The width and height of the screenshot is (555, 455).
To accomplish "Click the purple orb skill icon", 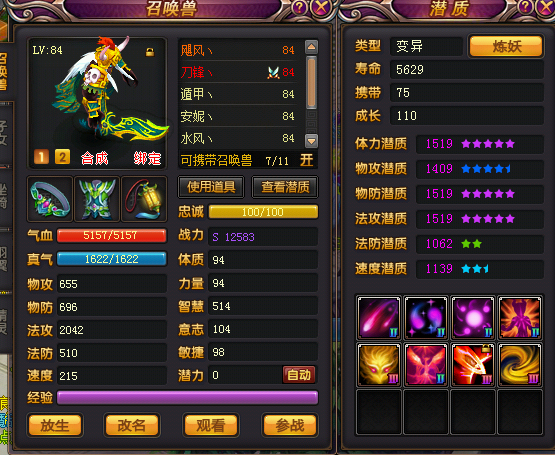I will click(473, 318).
